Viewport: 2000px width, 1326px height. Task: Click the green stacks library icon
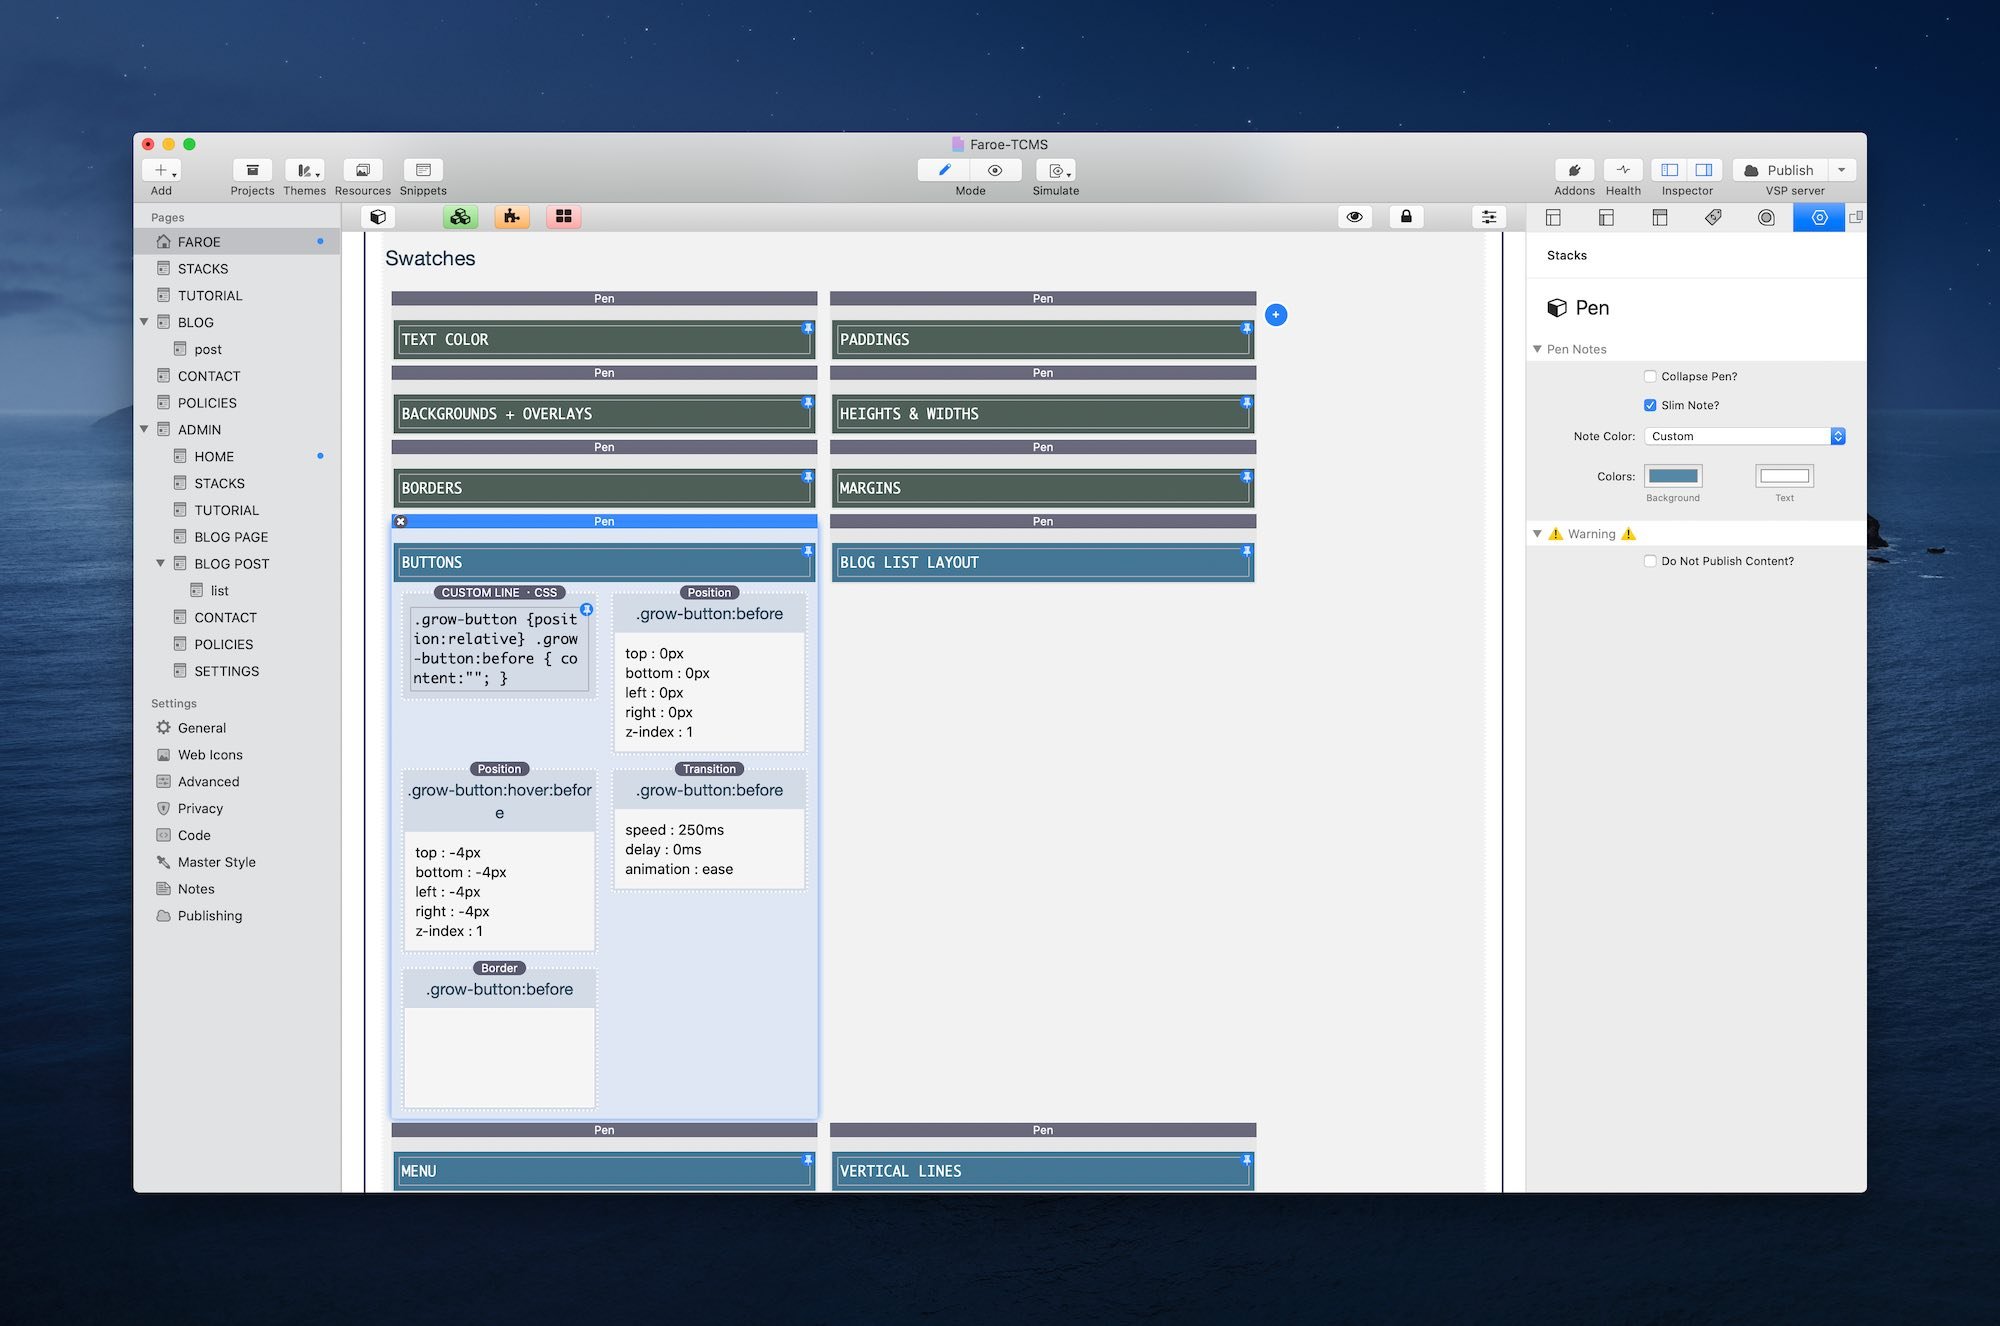(460, 217)
